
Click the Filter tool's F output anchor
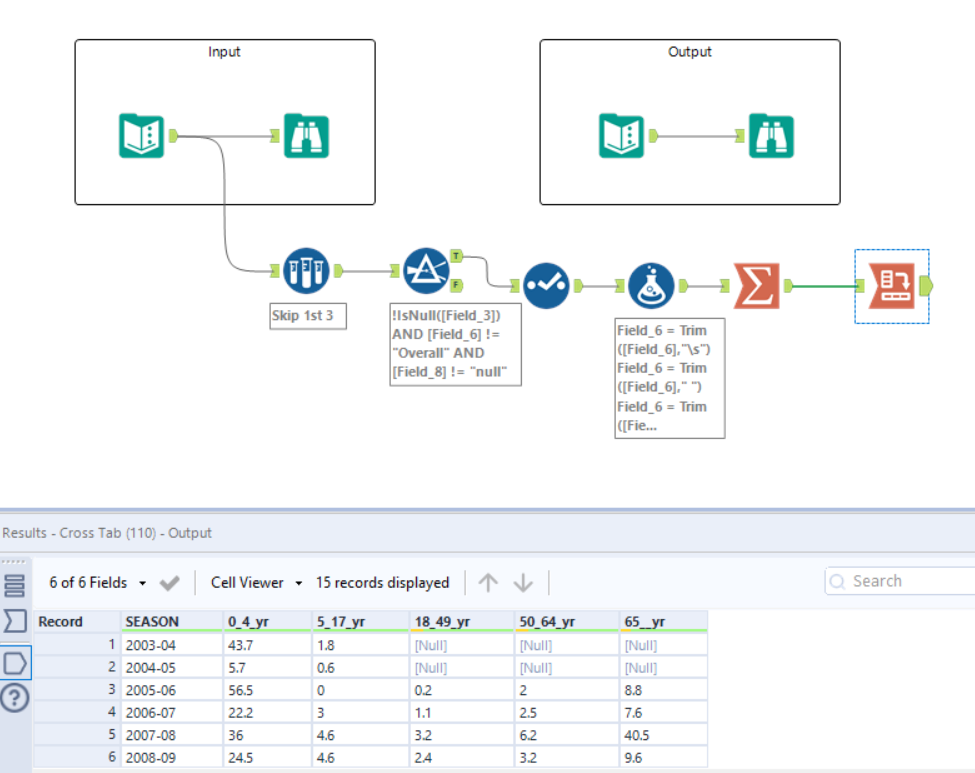(x=456, y=285)
